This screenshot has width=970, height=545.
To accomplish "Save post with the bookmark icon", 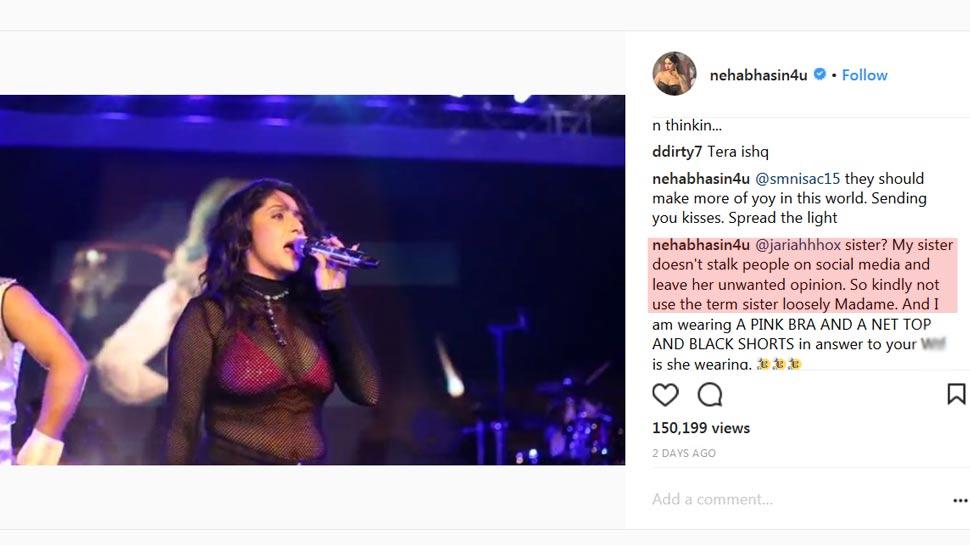I will click(956, 394).
